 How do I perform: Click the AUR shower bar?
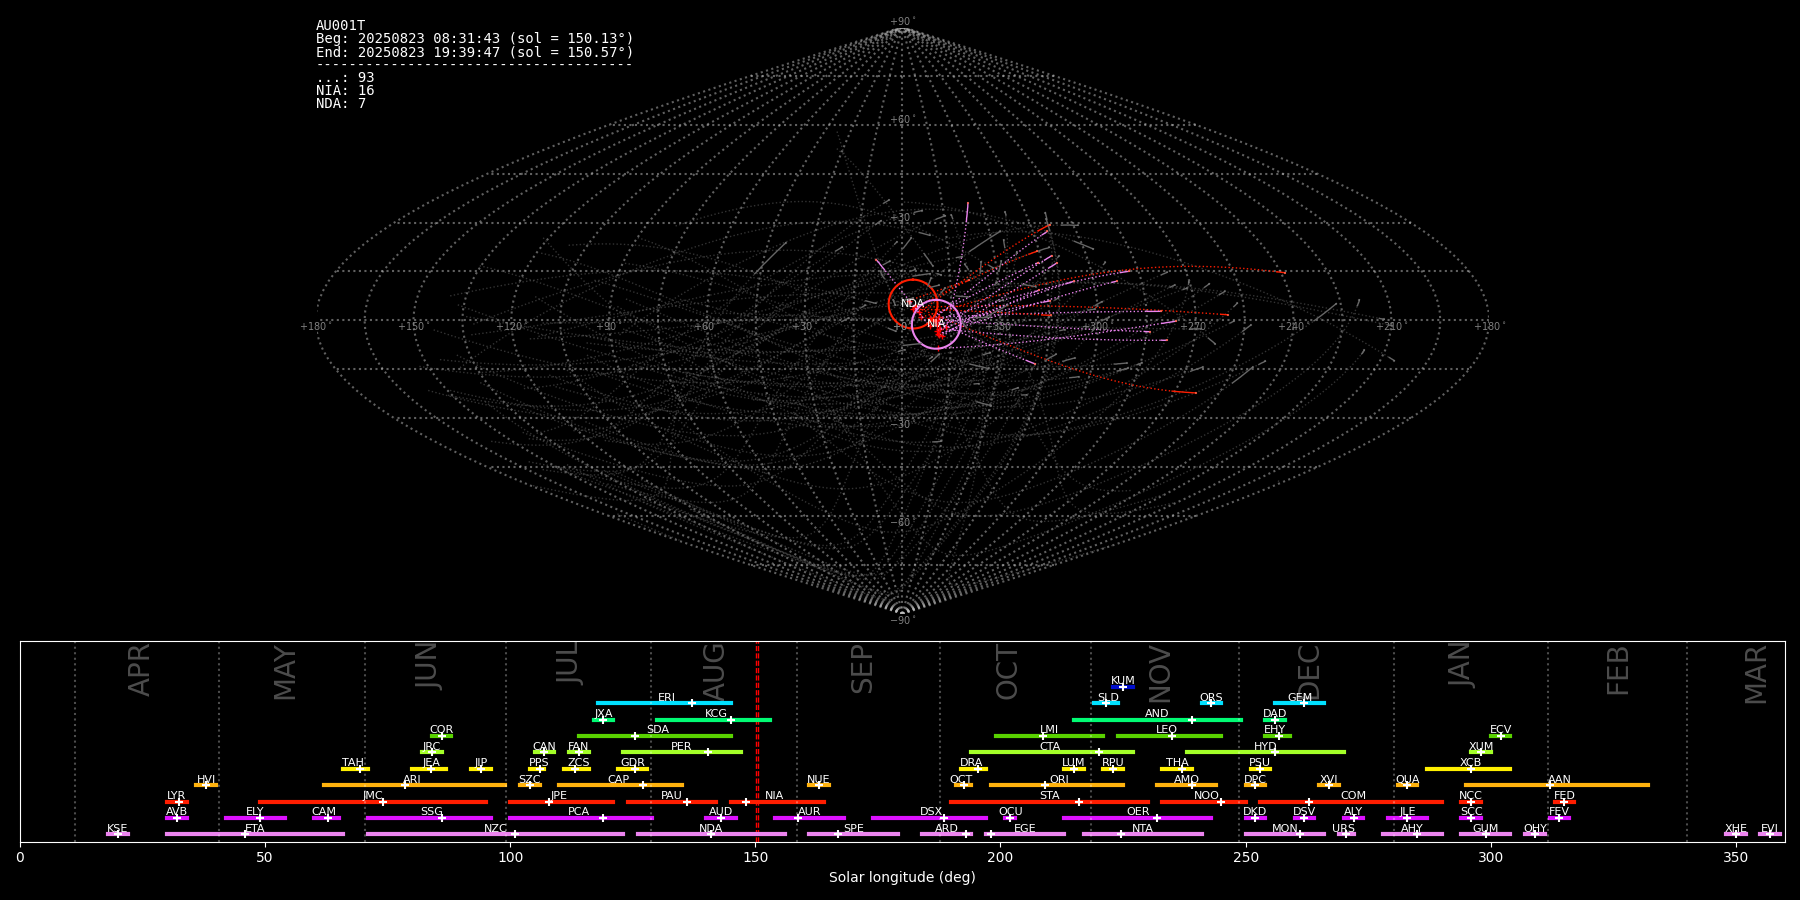click(809, 818)
